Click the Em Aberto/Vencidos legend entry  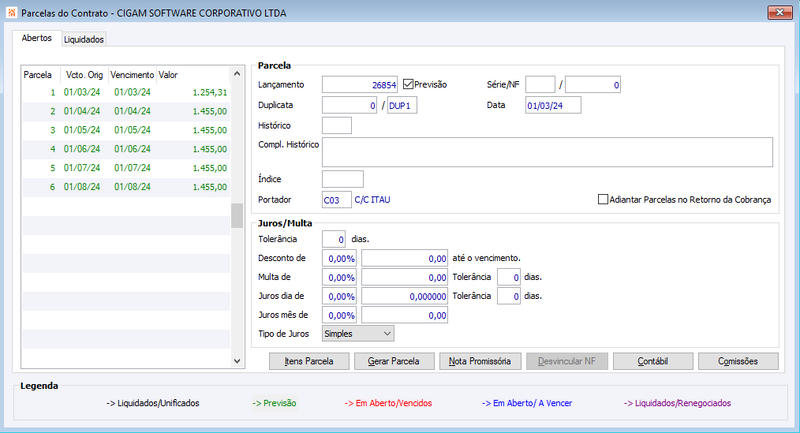coord(388,403)
